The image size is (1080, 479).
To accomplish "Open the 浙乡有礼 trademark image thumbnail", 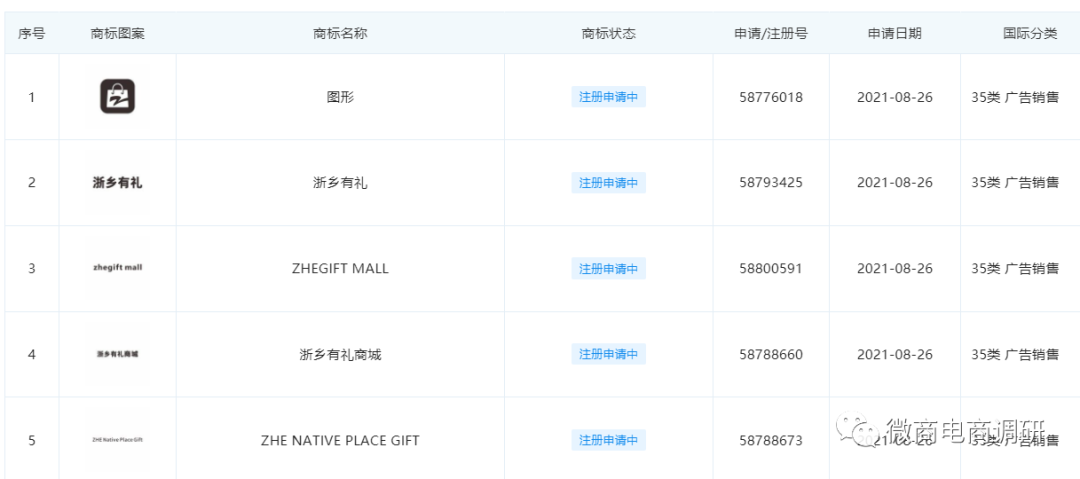I will [117, 183].
